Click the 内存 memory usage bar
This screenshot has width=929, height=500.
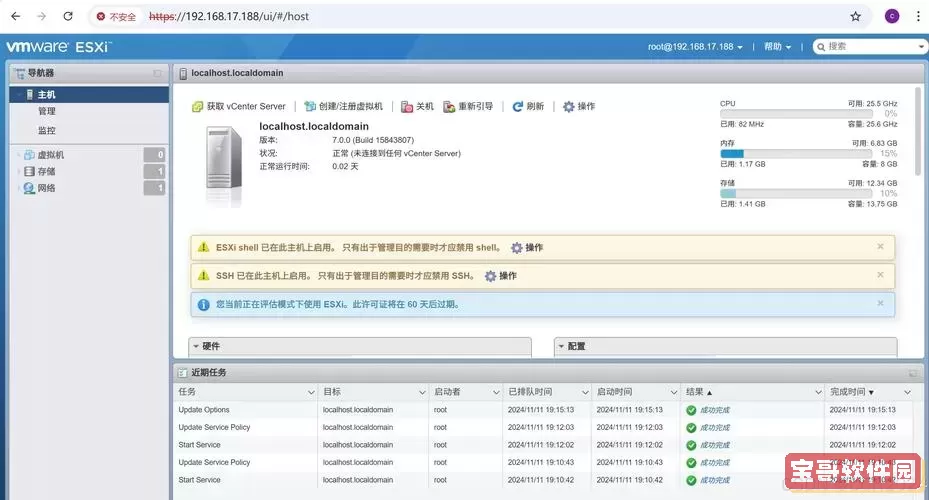tap(796, 153)
